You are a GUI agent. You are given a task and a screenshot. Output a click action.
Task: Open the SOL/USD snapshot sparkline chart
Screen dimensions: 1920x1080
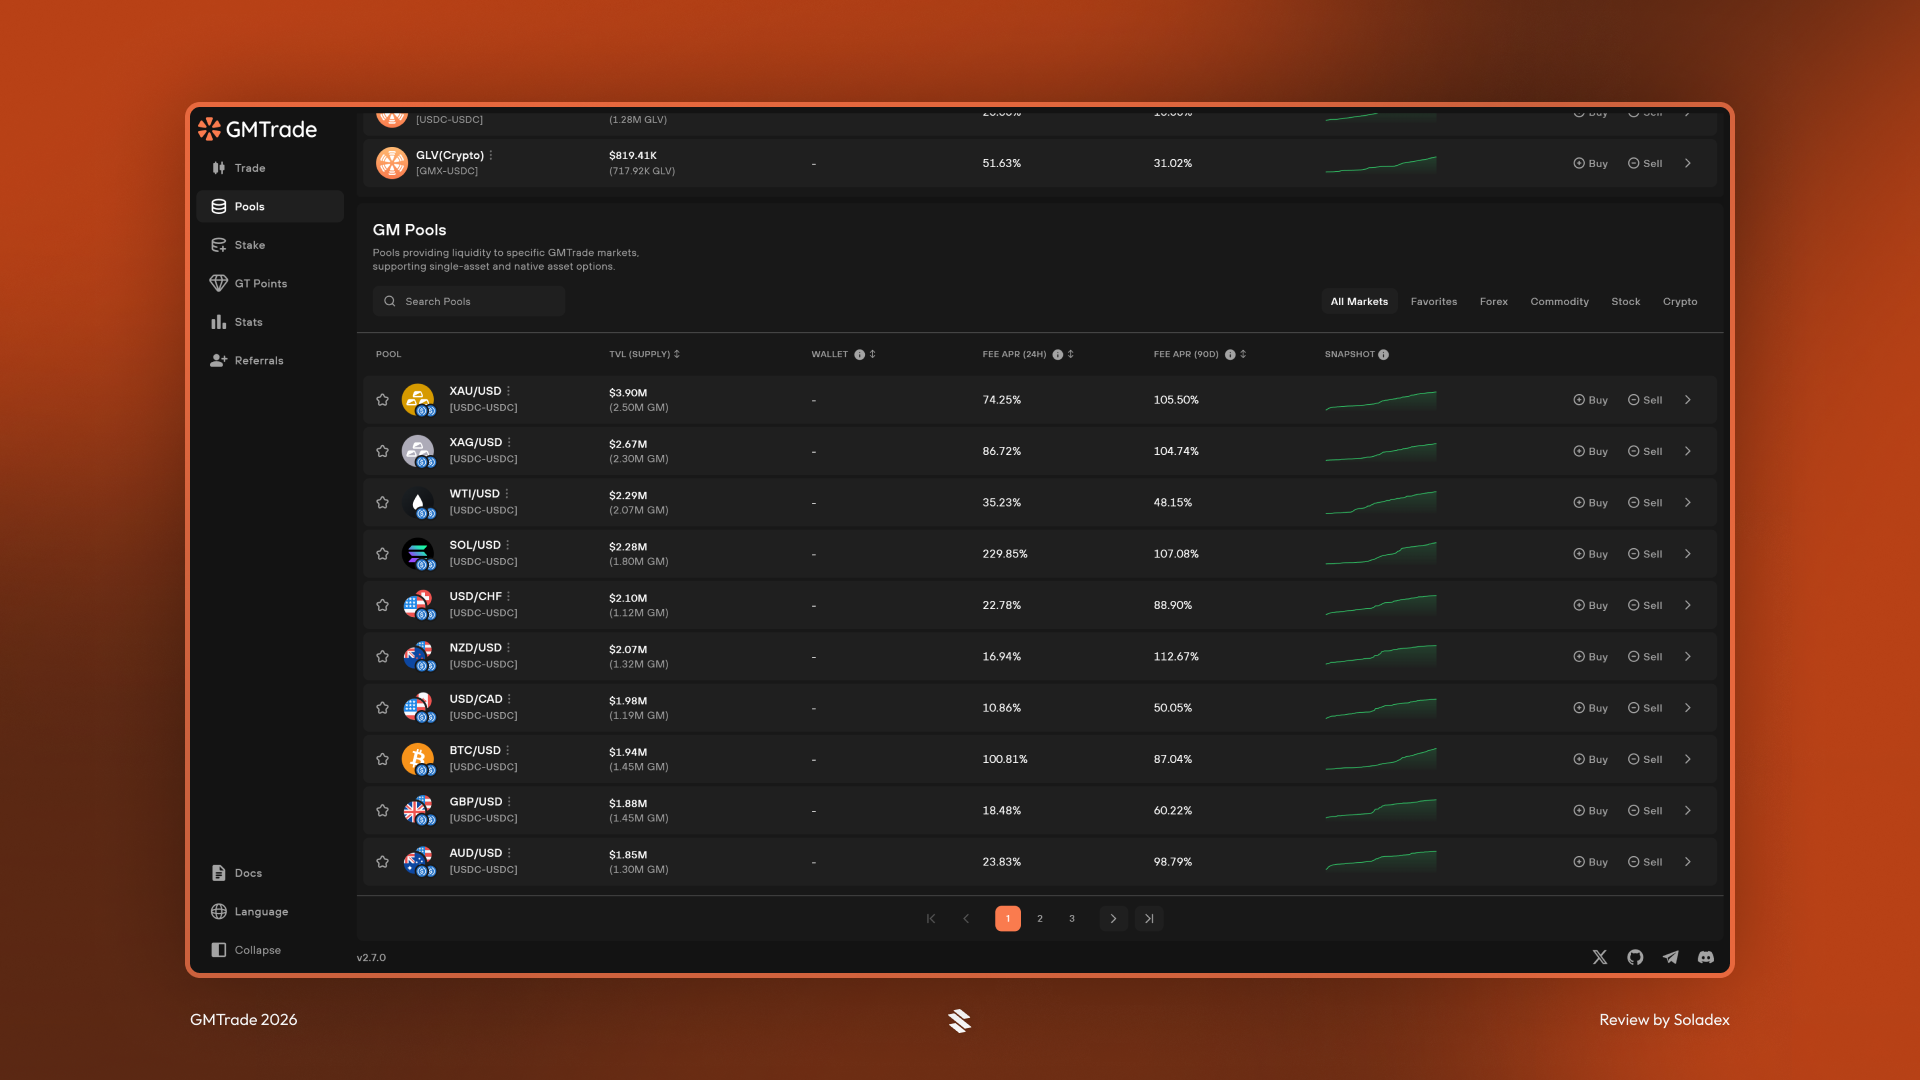1381,554
